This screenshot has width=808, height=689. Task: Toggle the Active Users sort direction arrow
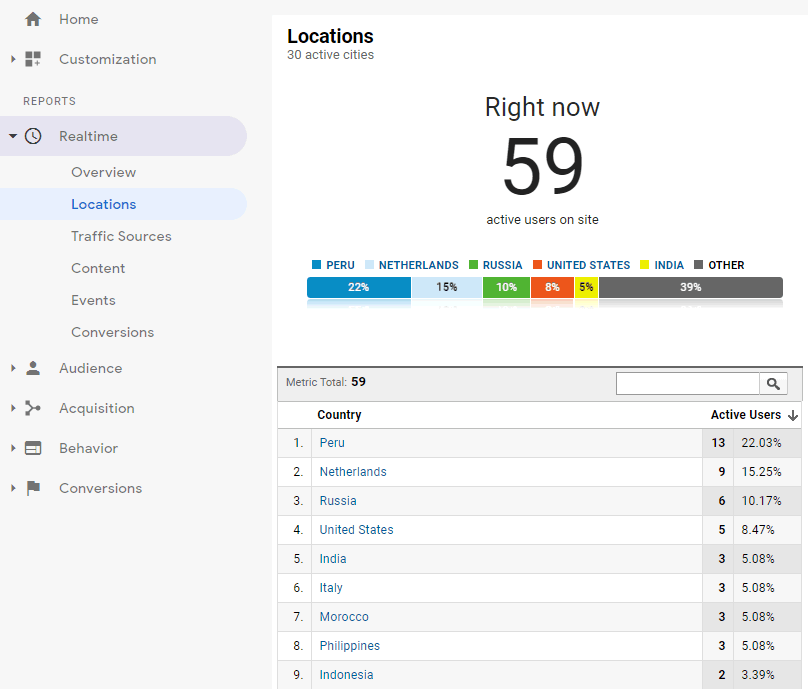pyautogui.click(x=792, y=415)
